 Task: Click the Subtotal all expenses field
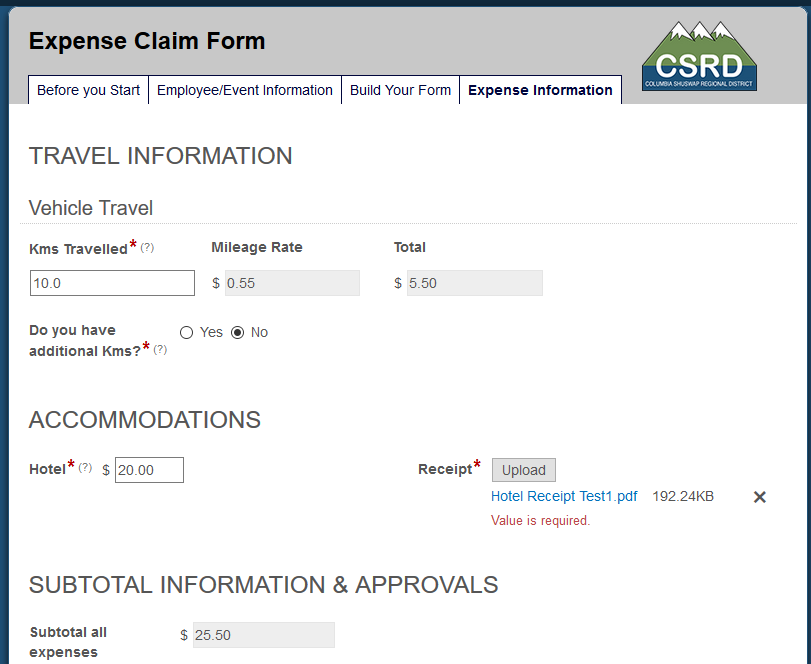pos(264,635)
